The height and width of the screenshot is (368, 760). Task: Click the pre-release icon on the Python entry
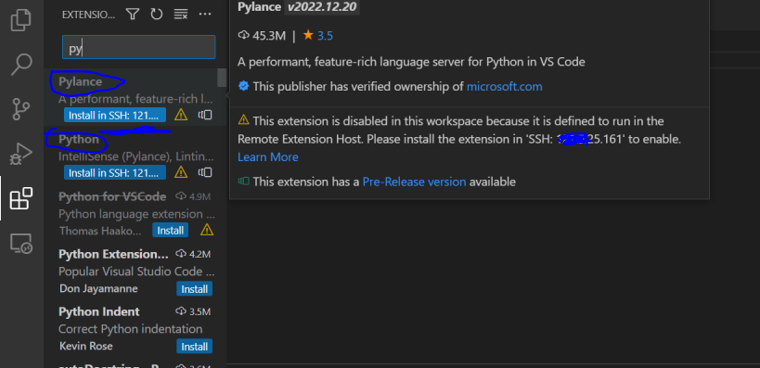206,172
